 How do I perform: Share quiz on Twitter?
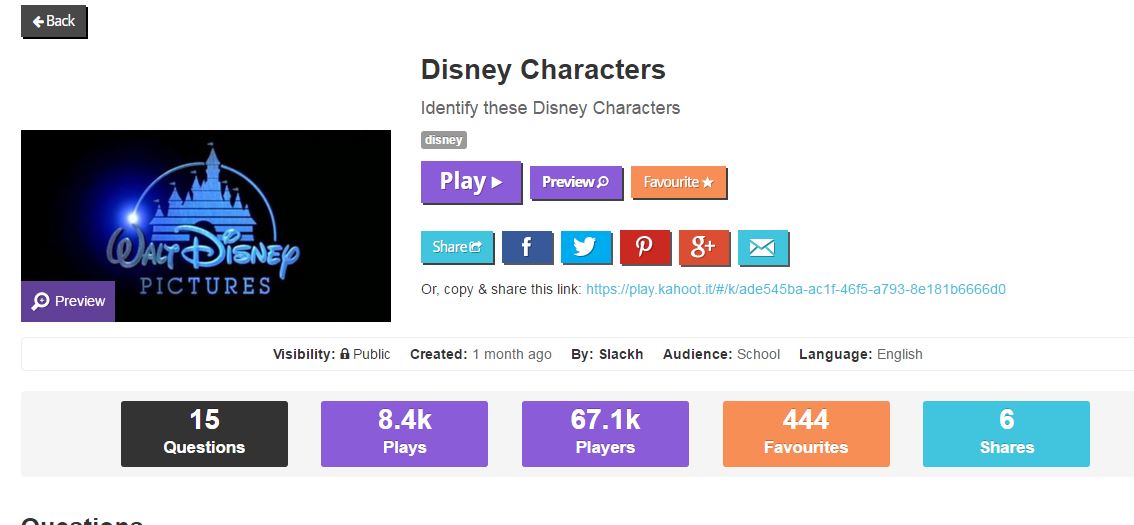pos(586,247)
